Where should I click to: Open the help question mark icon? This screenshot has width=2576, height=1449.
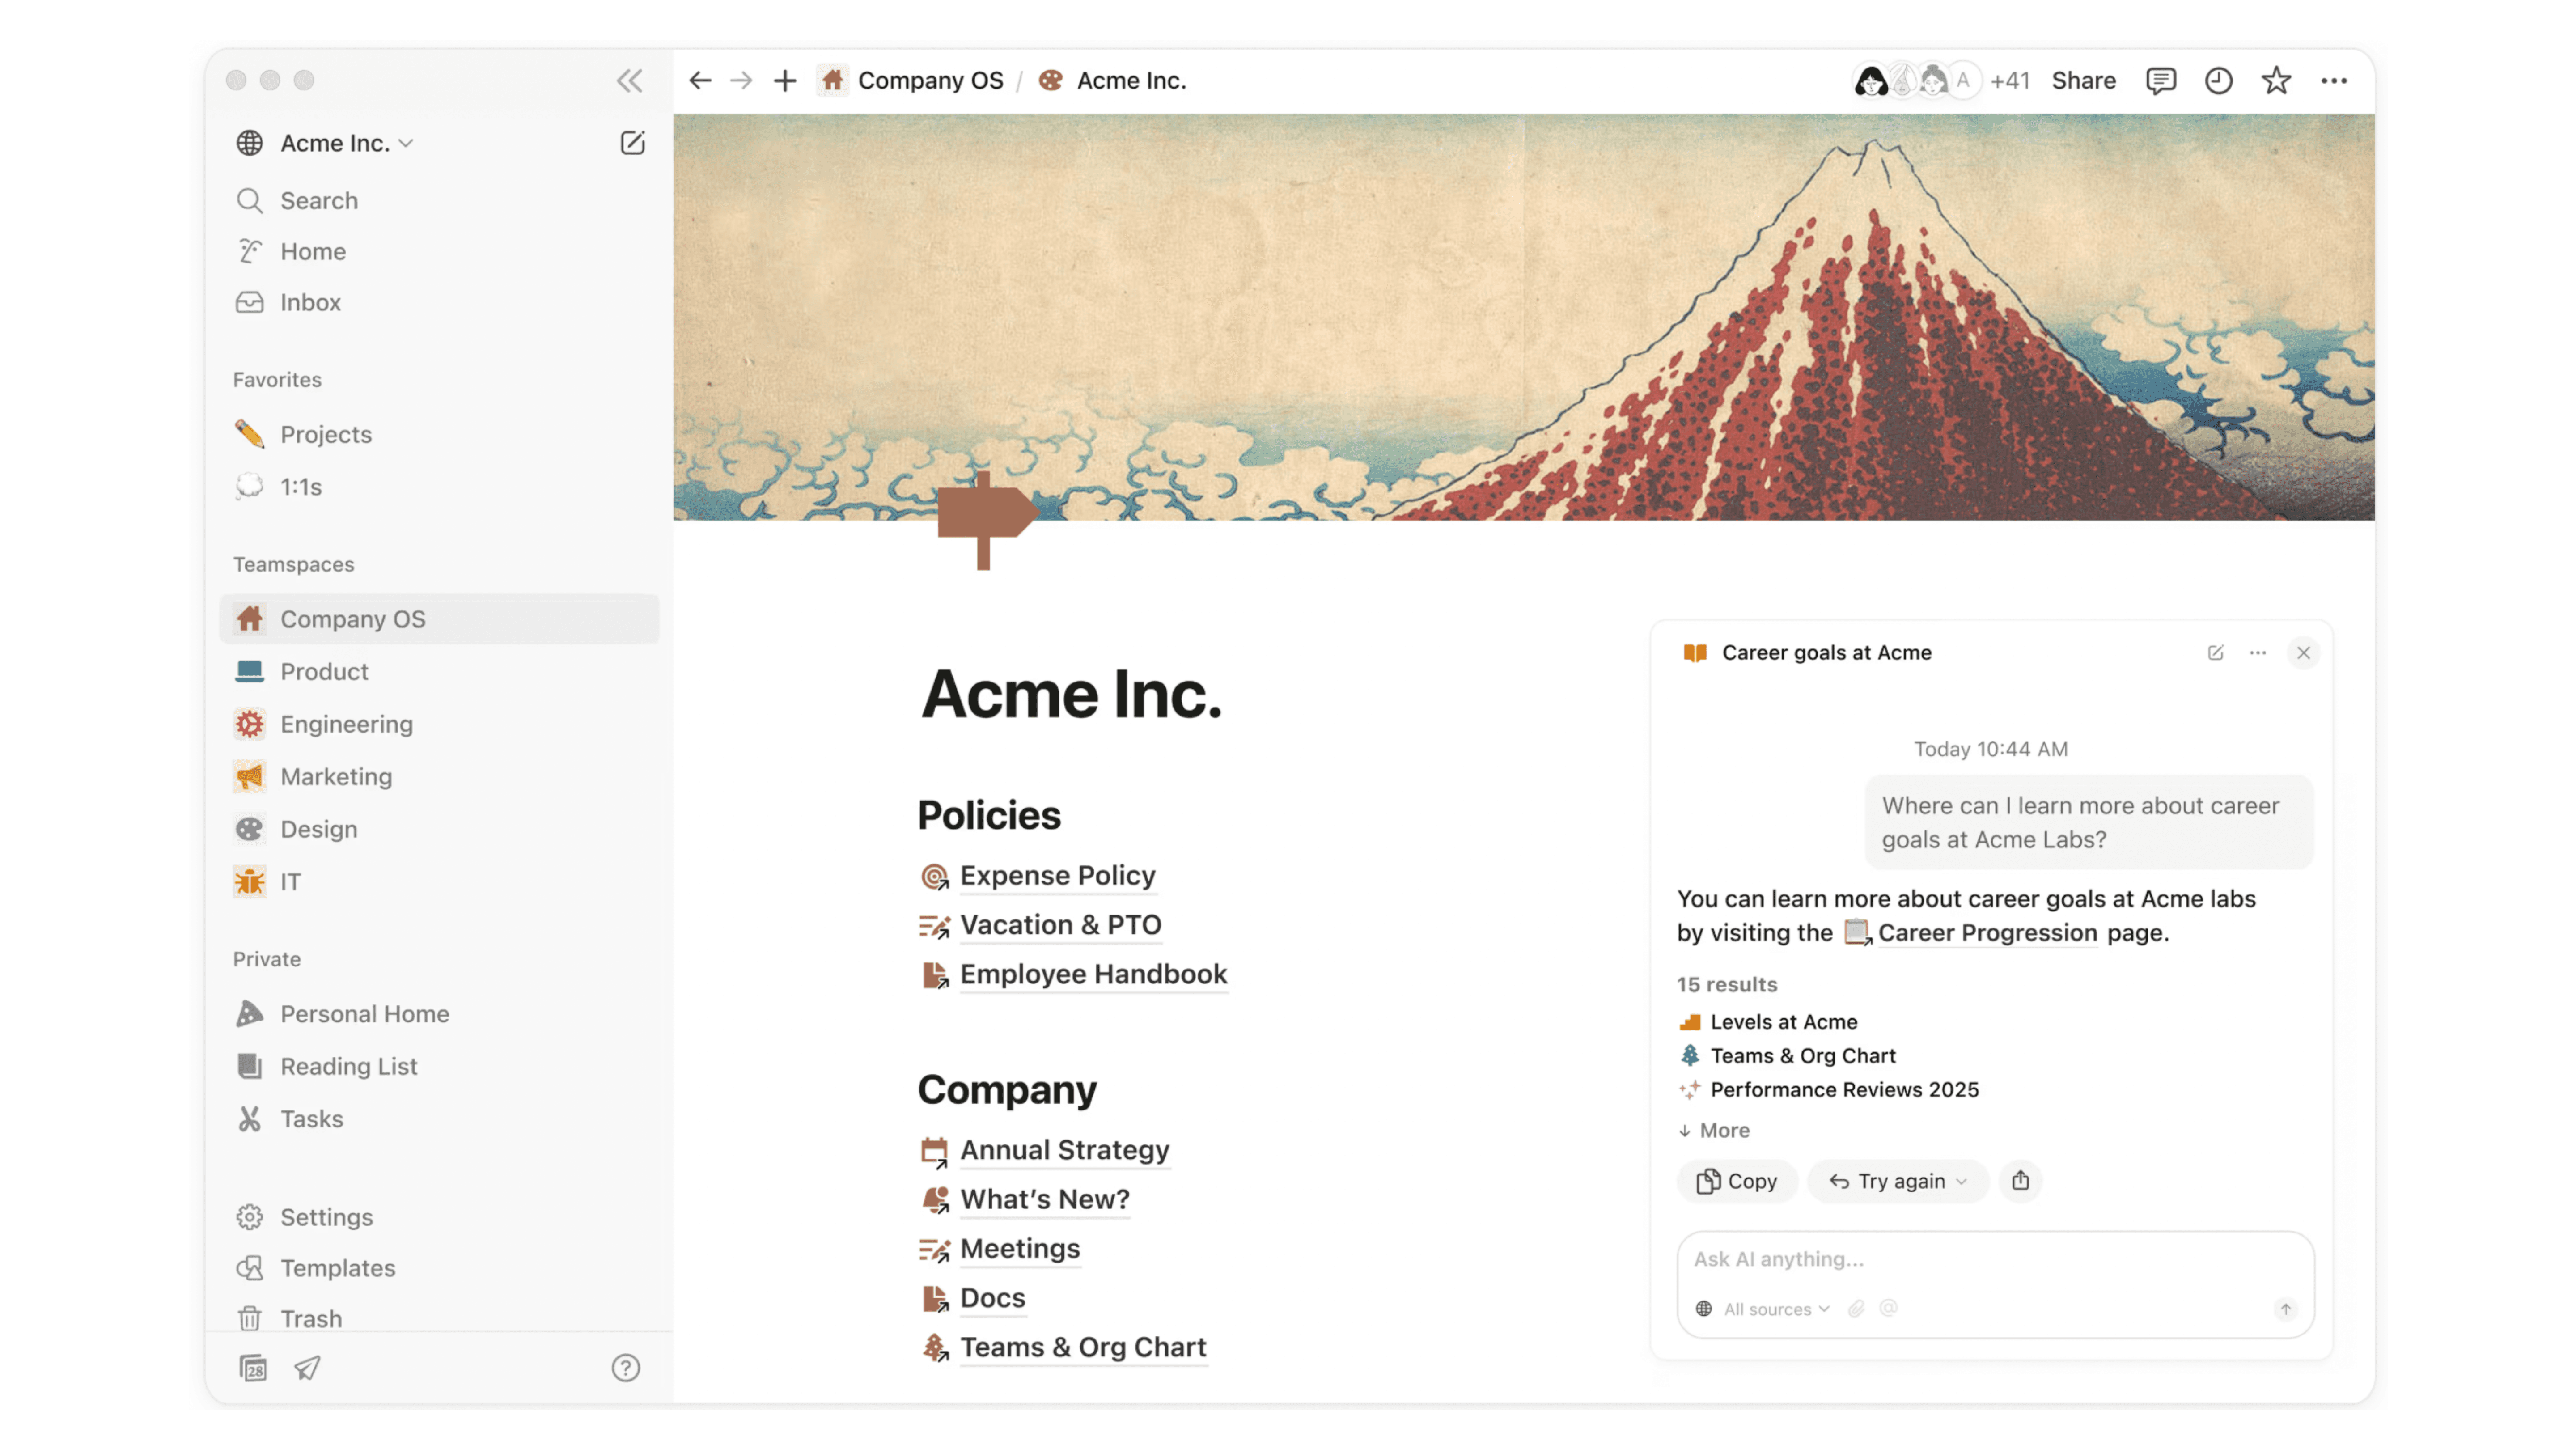626,1367
